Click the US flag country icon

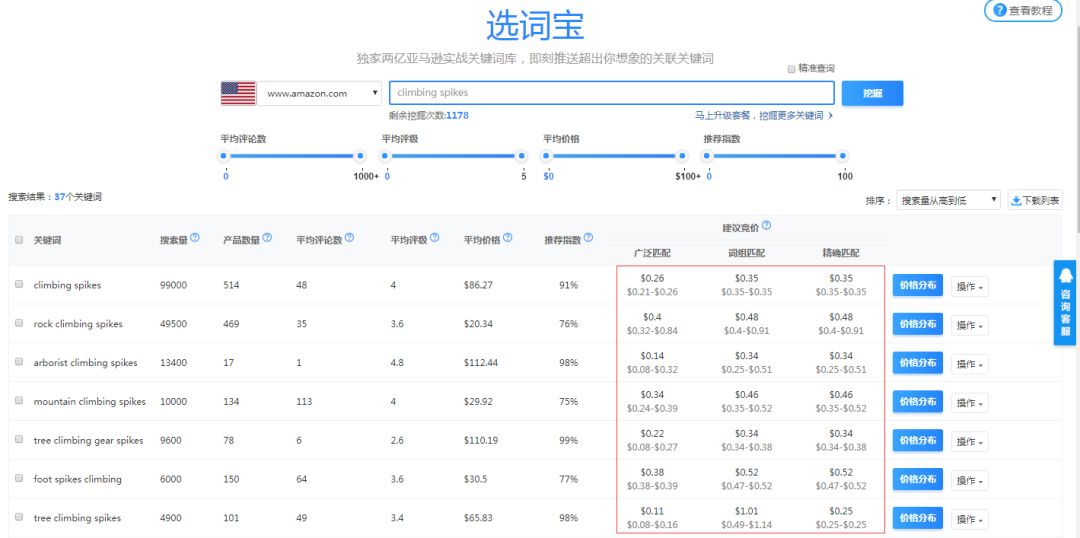coord(238,93)
